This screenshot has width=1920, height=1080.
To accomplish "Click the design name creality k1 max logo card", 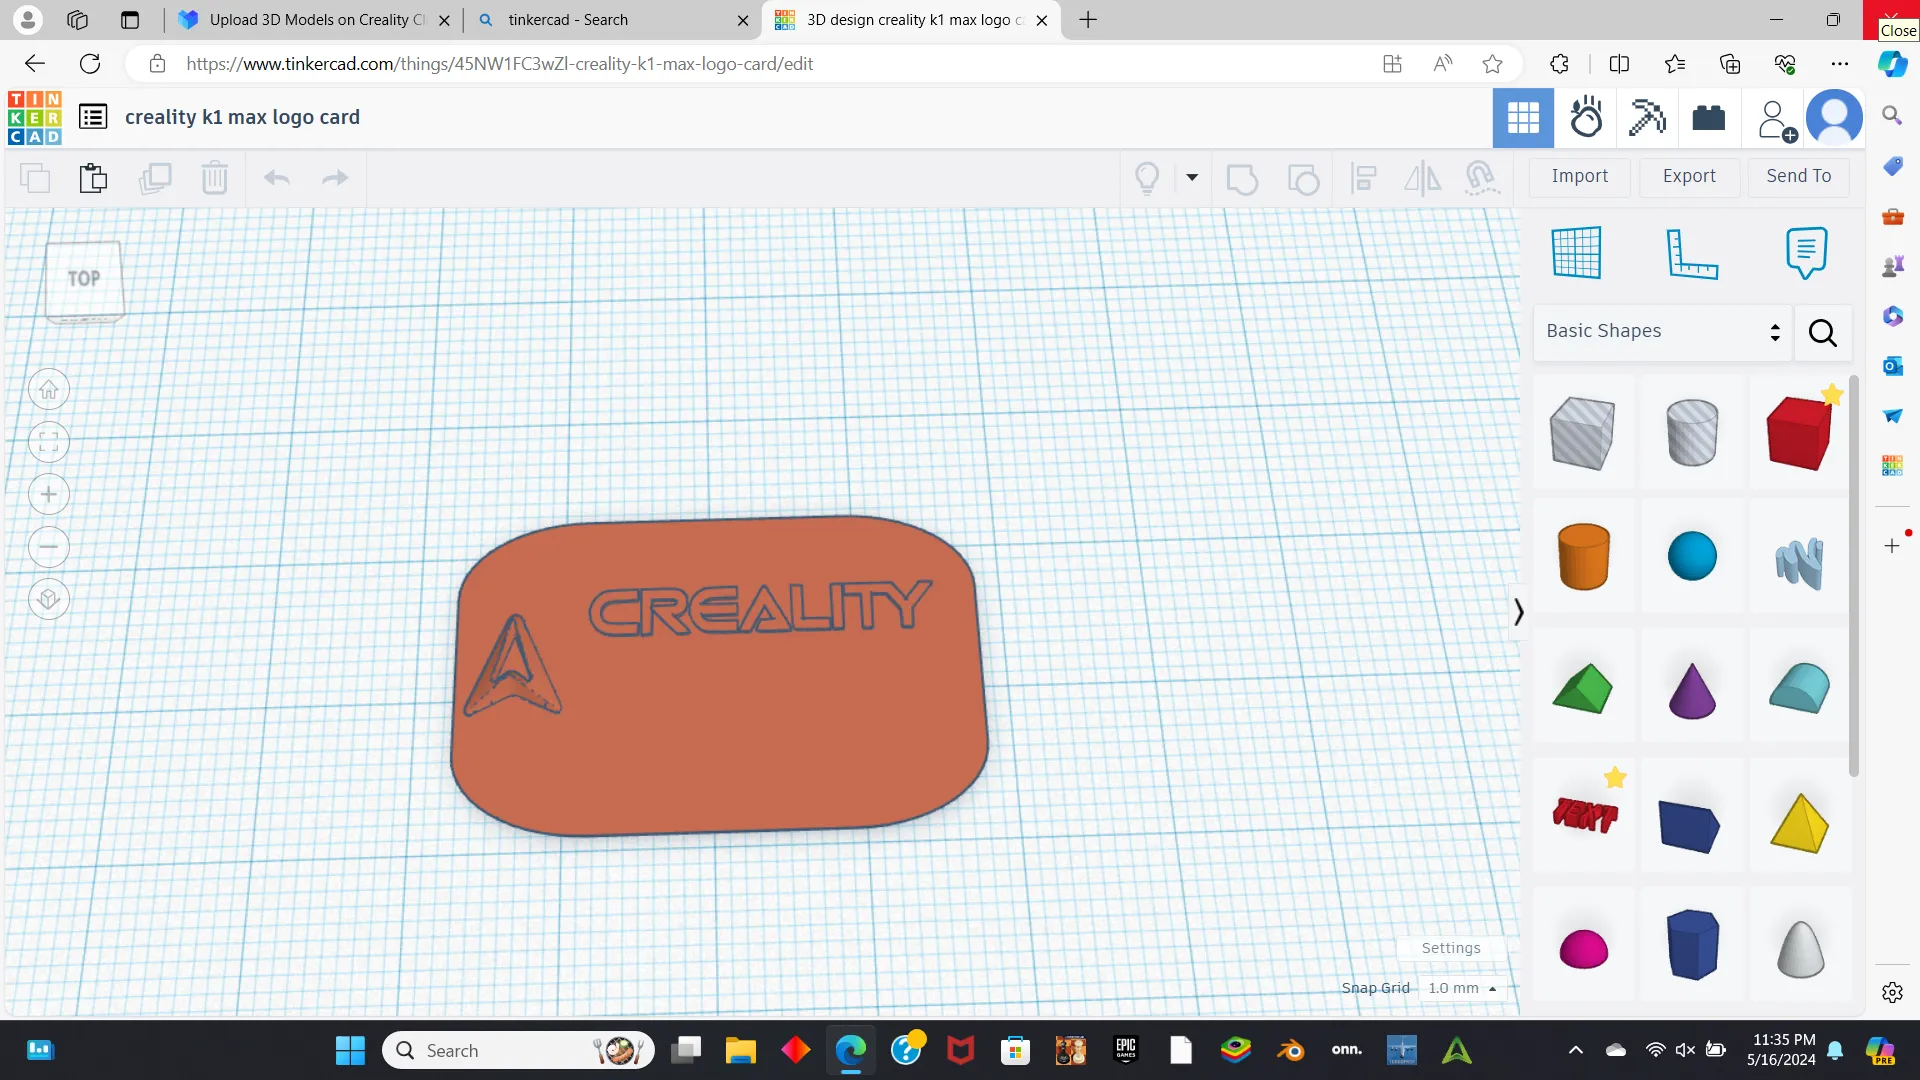I will tap(242, 117).
